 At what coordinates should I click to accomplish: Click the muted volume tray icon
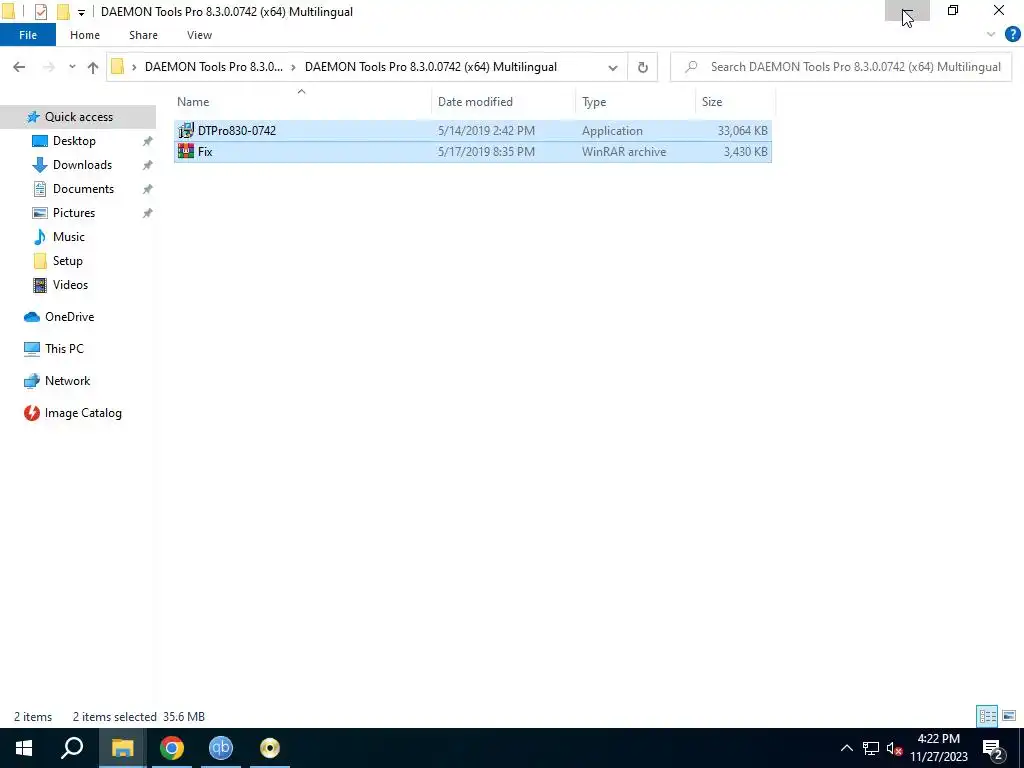click(x=894, y=748)
